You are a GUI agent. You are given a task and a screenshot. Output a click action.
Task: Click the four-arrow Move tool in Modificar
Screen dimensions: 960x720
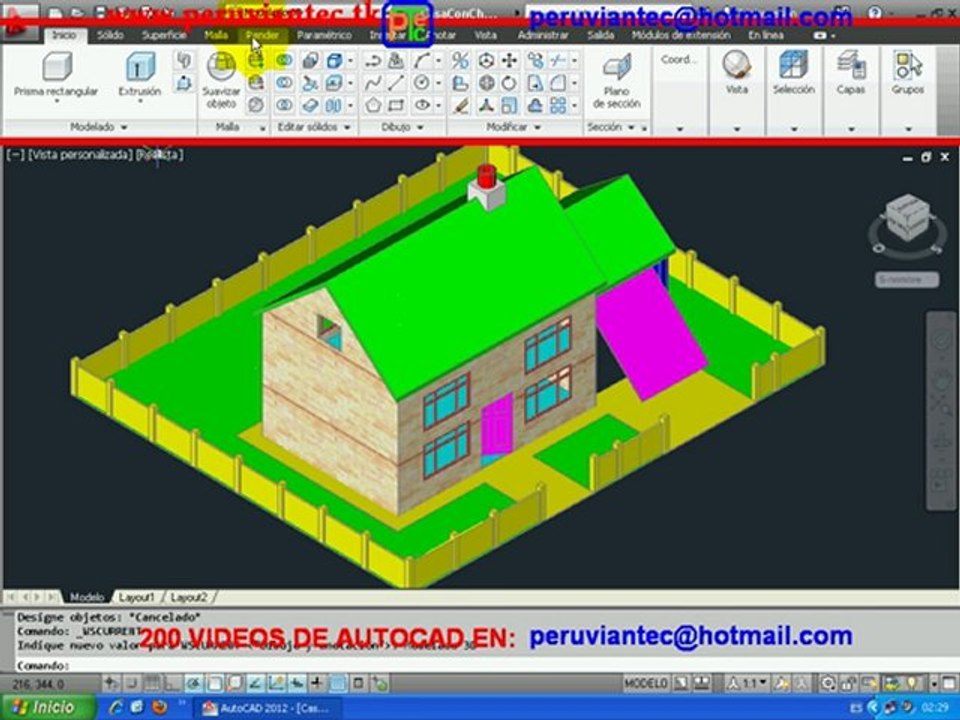509,61
